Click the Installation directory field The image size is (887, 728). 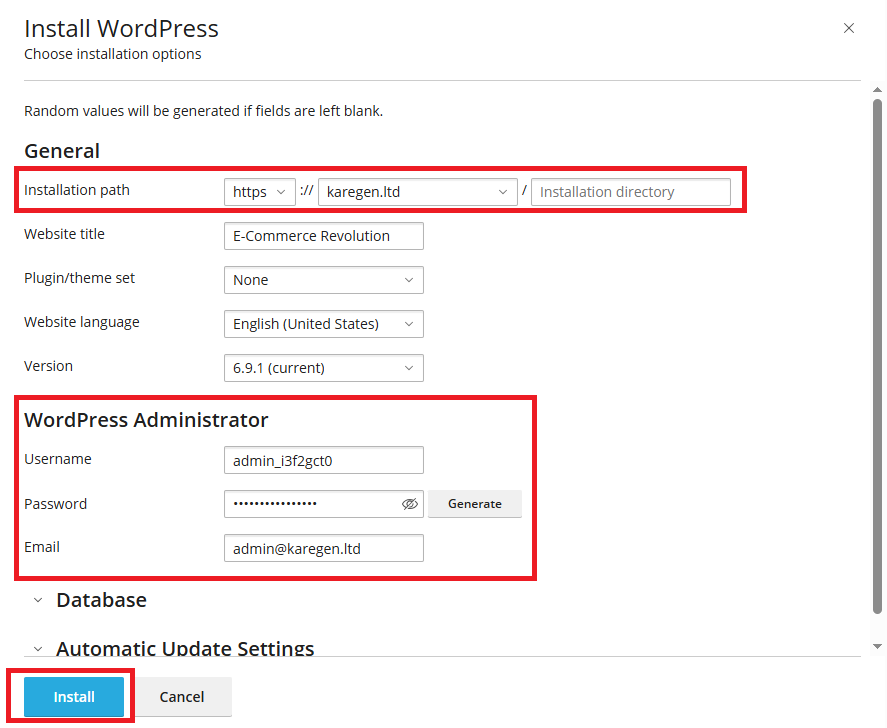(630, 192)
